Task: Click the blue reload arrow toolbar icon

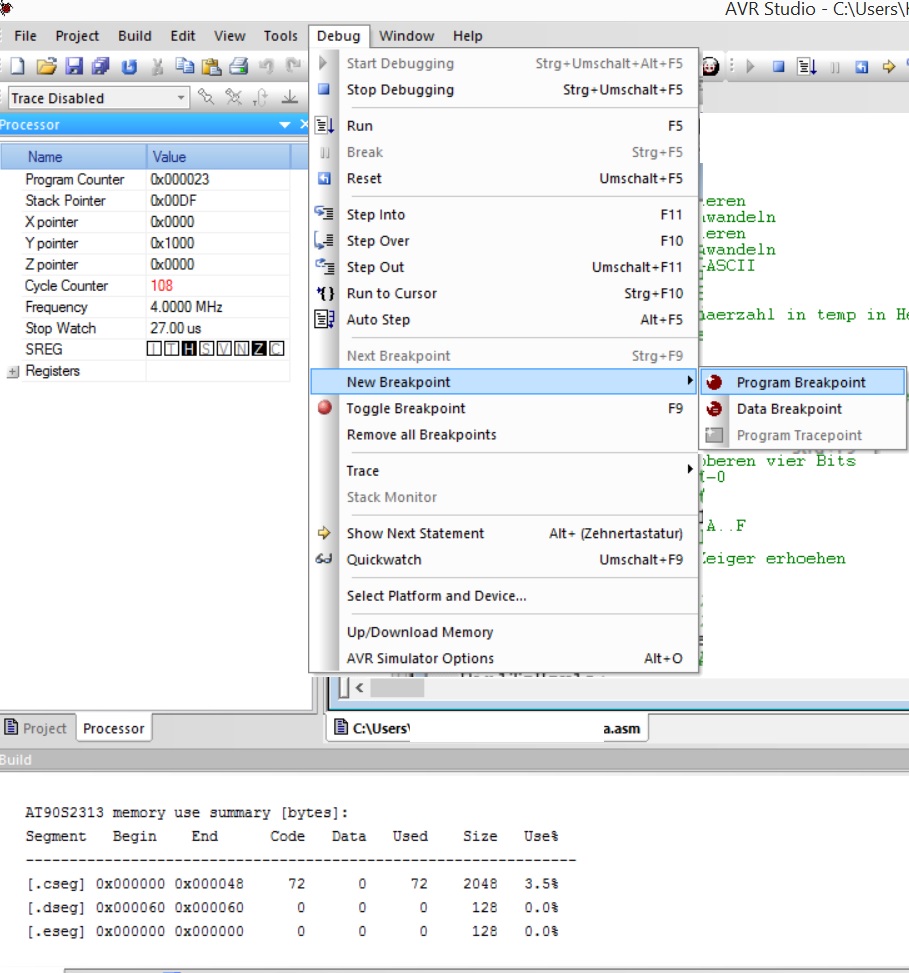Action: tap(129, 66)
